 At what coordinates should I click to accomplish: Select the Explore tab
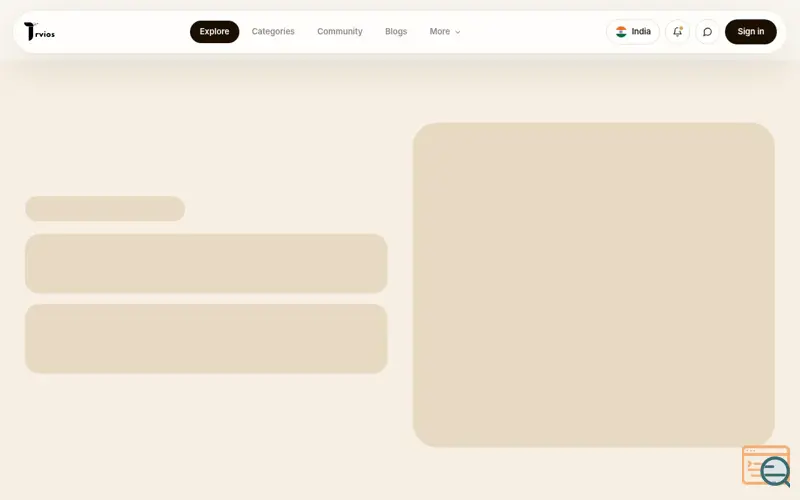coord(214,32)
